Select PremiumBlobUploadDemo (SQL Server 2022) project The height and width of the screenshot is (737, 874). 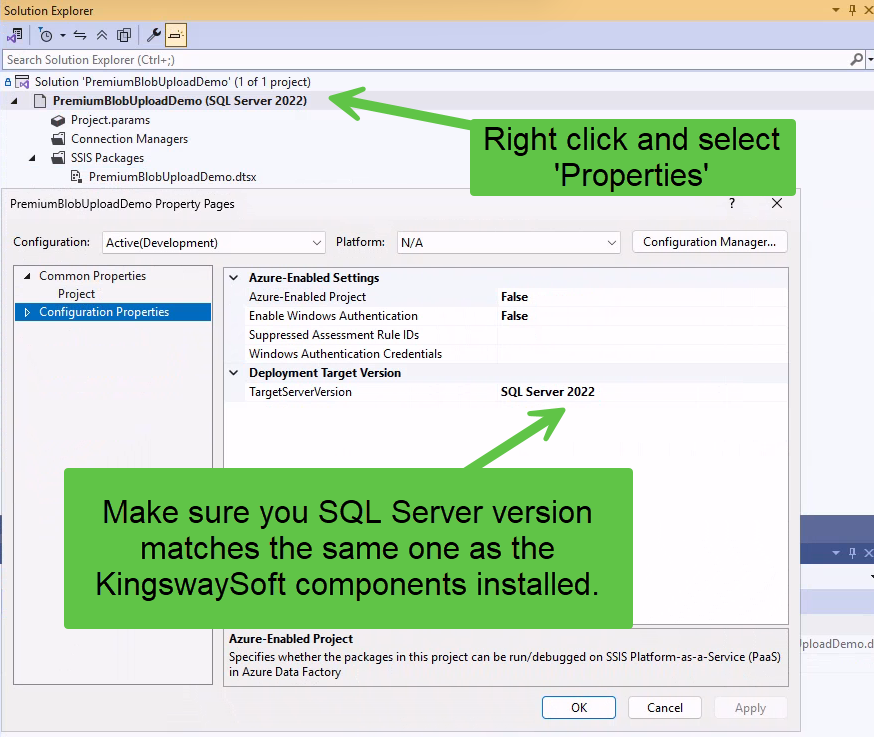coord(179,101)
